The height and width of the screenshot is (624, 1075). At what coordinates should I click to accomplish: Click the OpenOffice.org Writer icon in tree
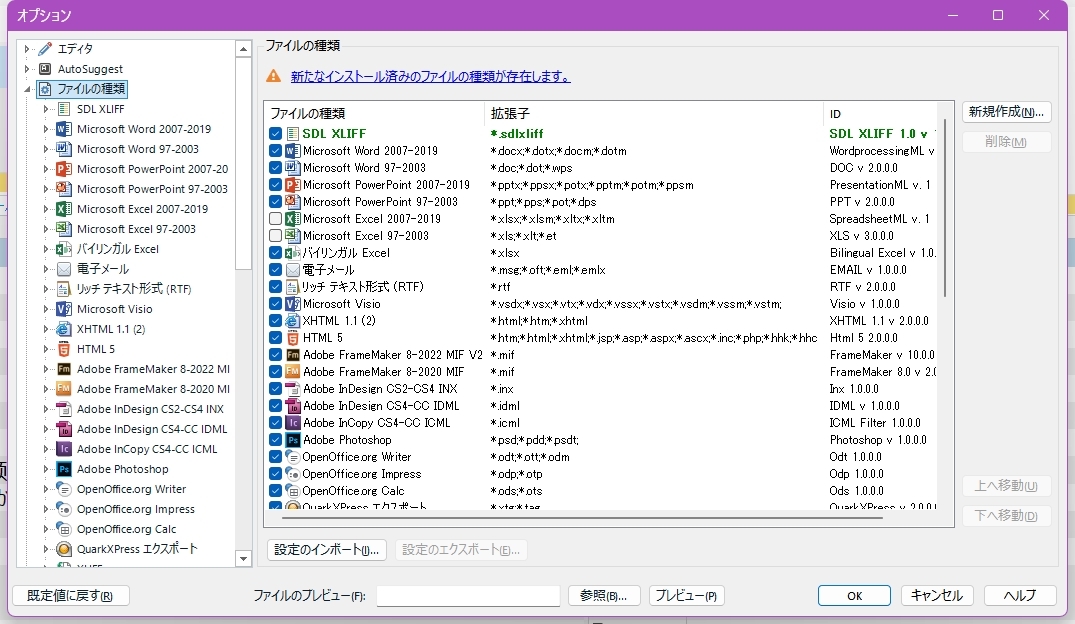coord(64,489)
